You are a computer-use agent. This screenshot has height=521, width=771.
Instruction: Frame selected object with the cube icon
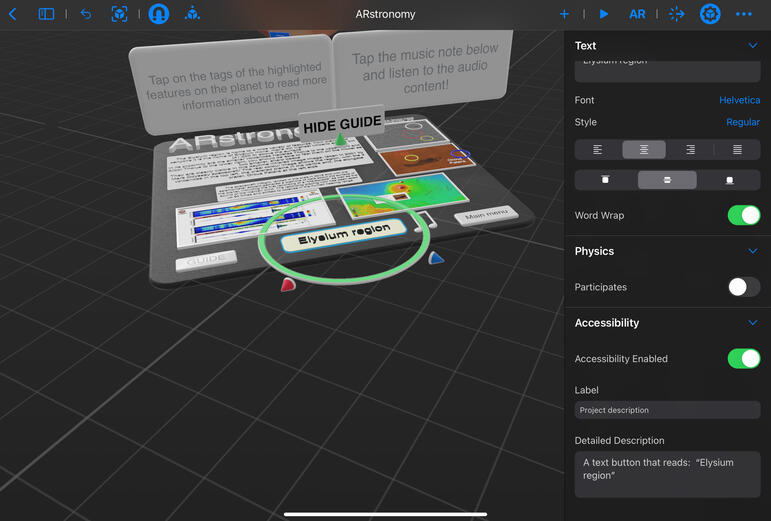pyautogui.click(x=119, y=14)
